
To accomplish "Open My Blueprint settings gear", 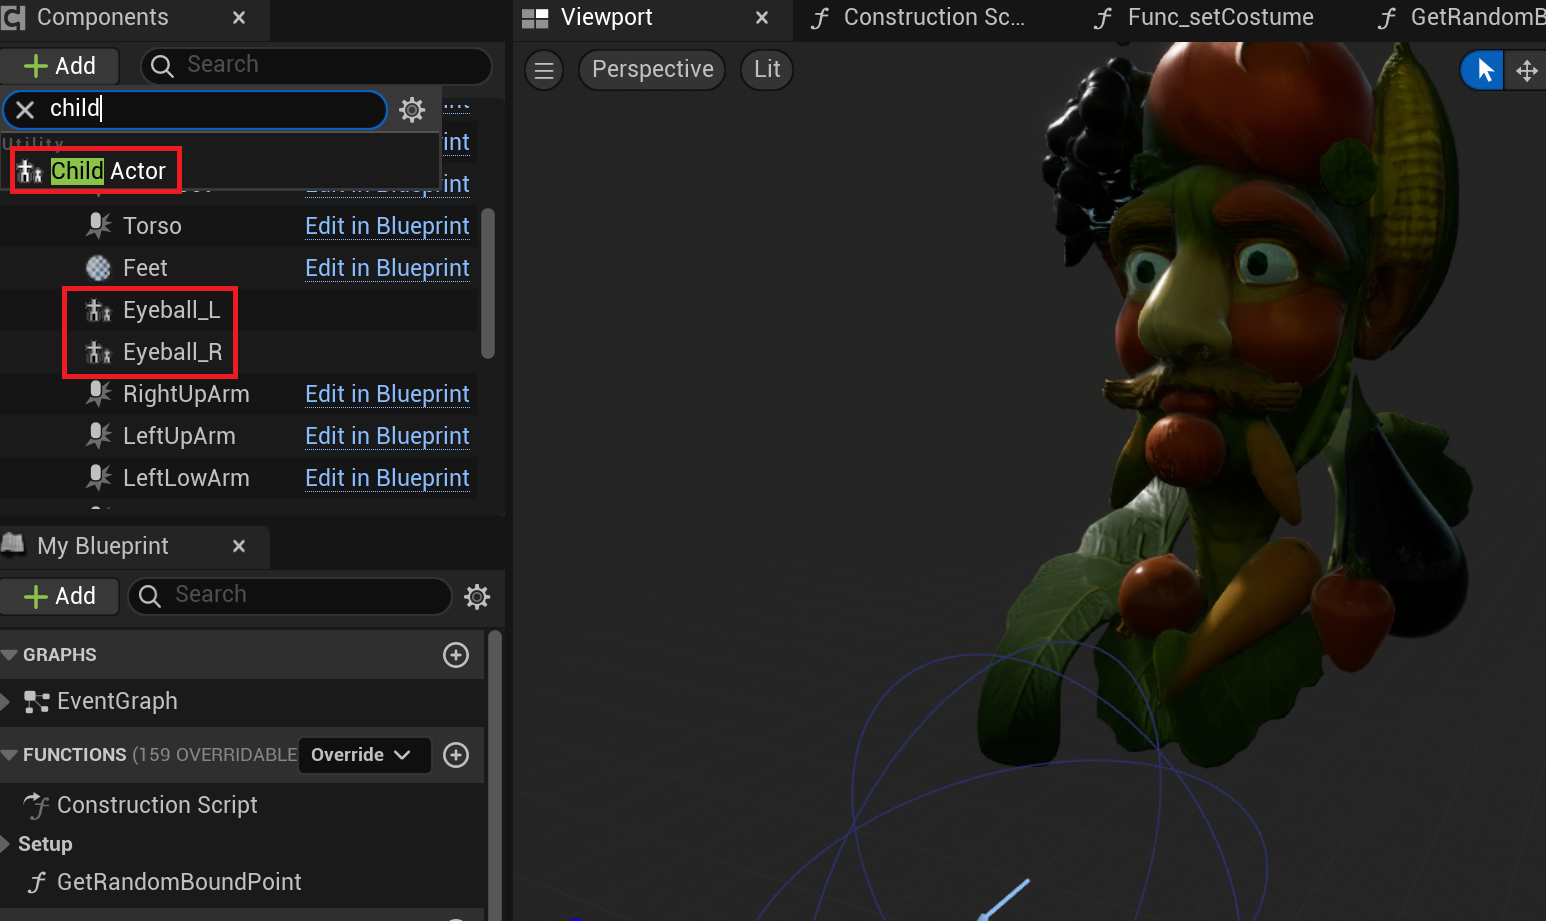I will coord(477,597).
